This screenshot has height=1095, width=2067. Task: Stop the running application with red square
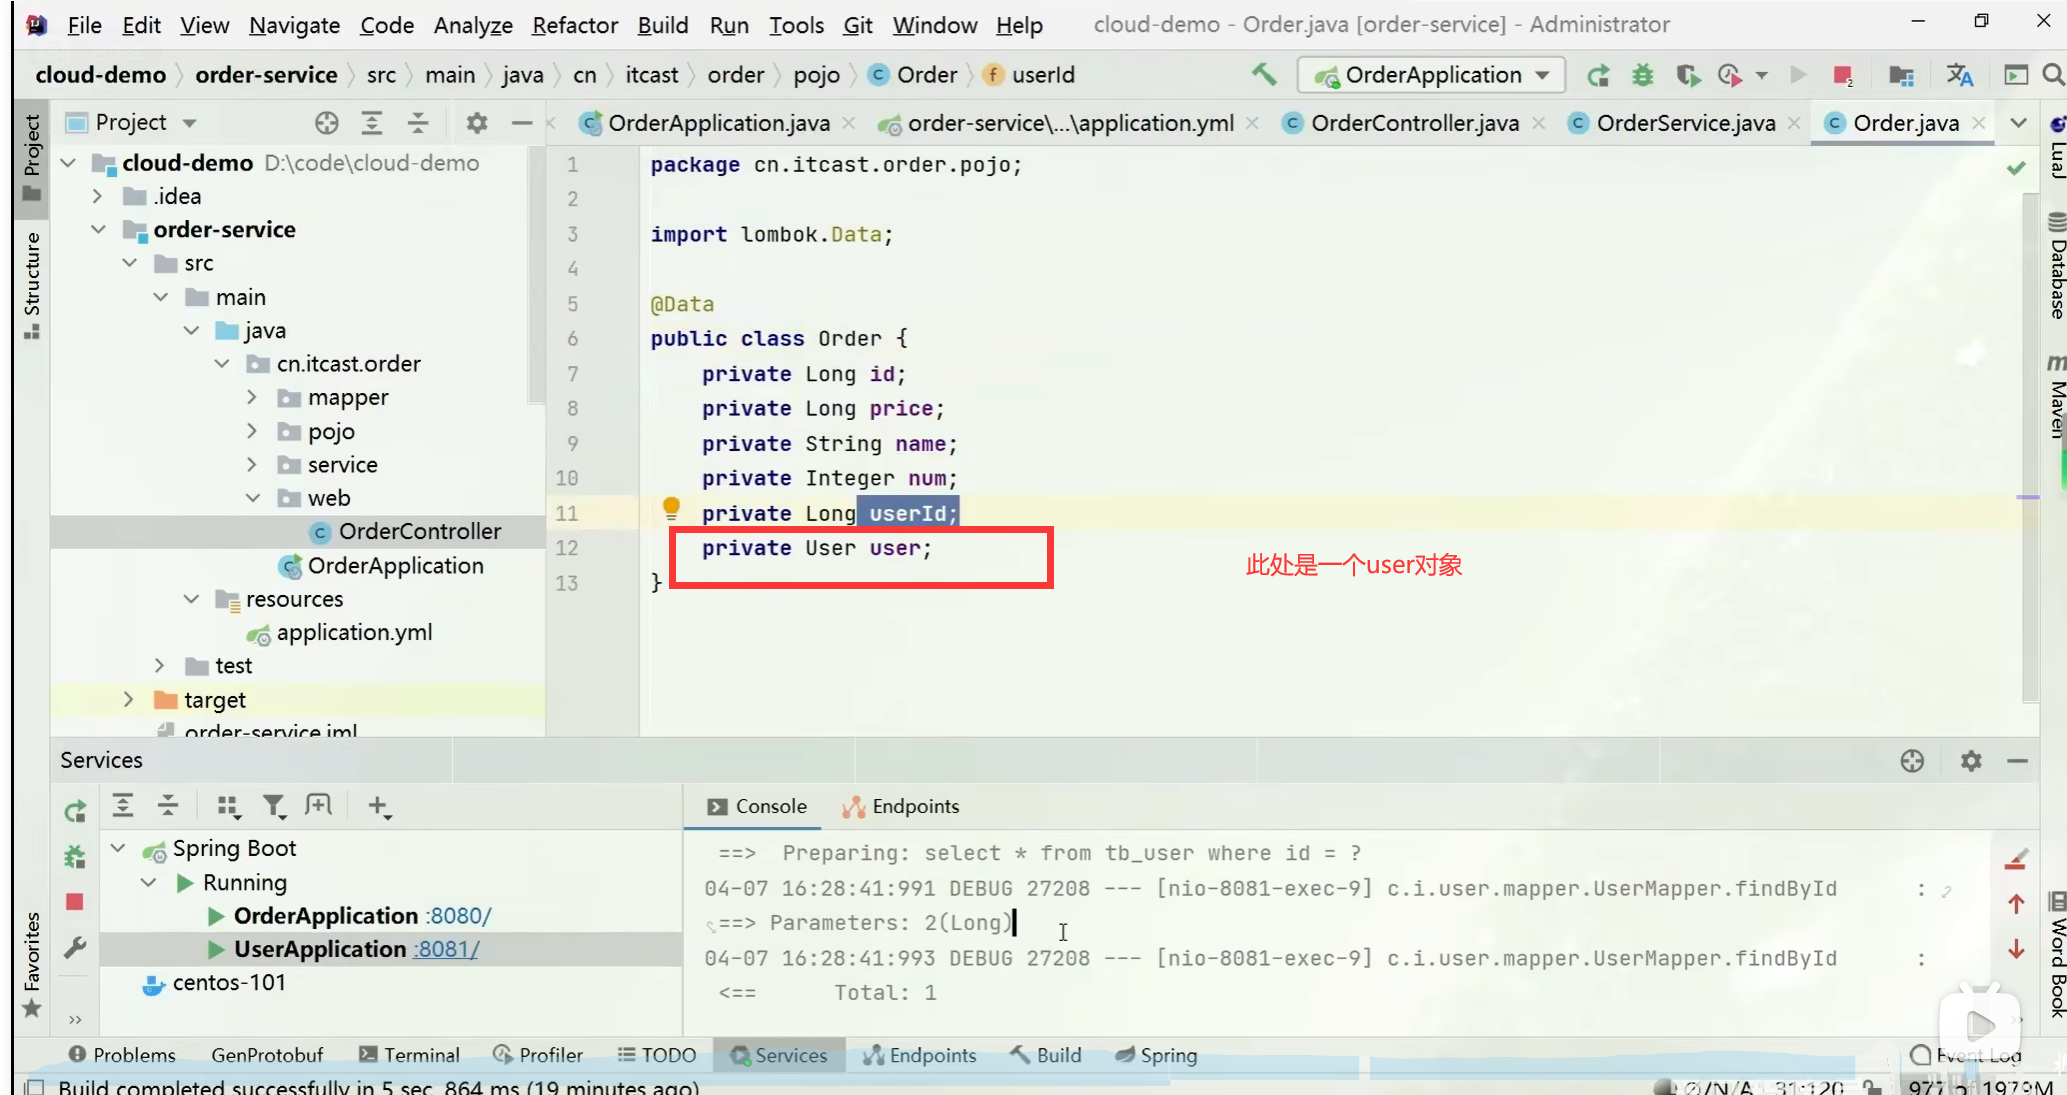1842,75
